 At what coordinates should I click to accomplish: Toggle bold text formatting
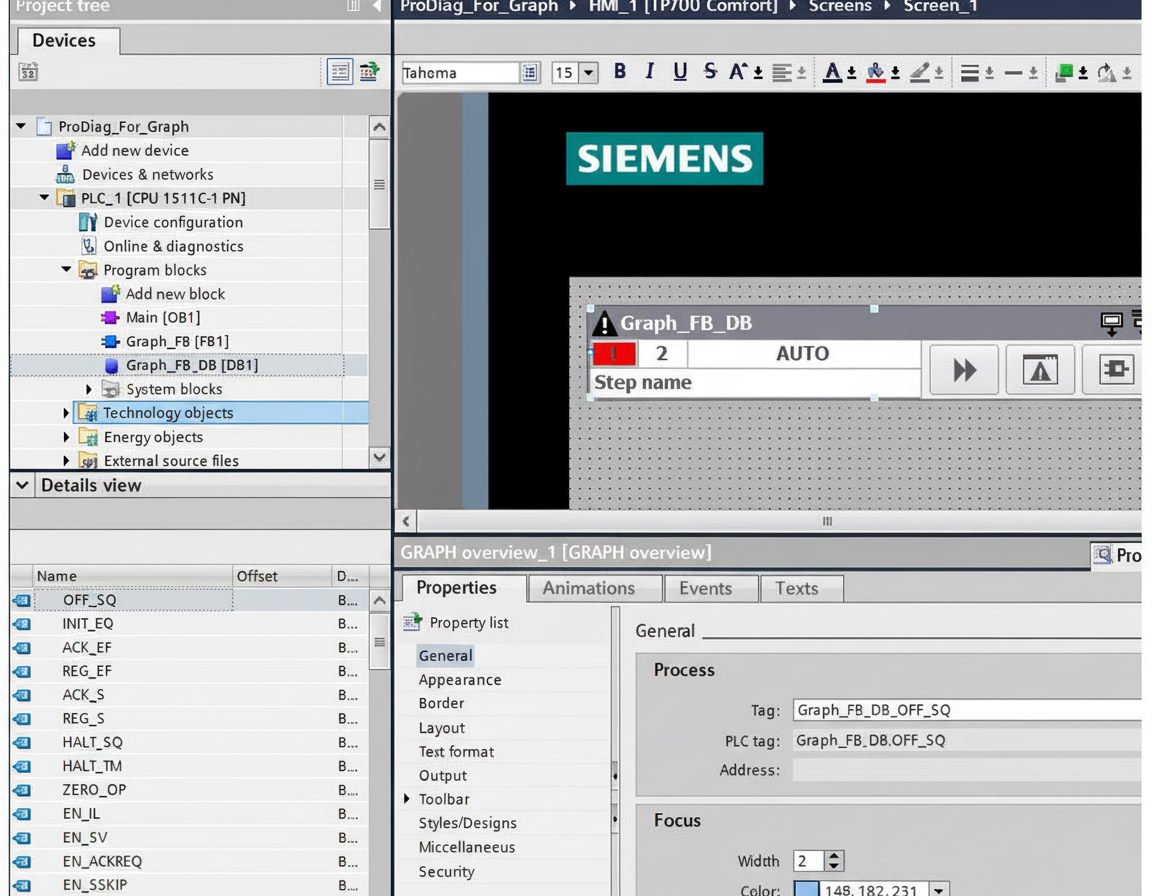coord(620,72)
